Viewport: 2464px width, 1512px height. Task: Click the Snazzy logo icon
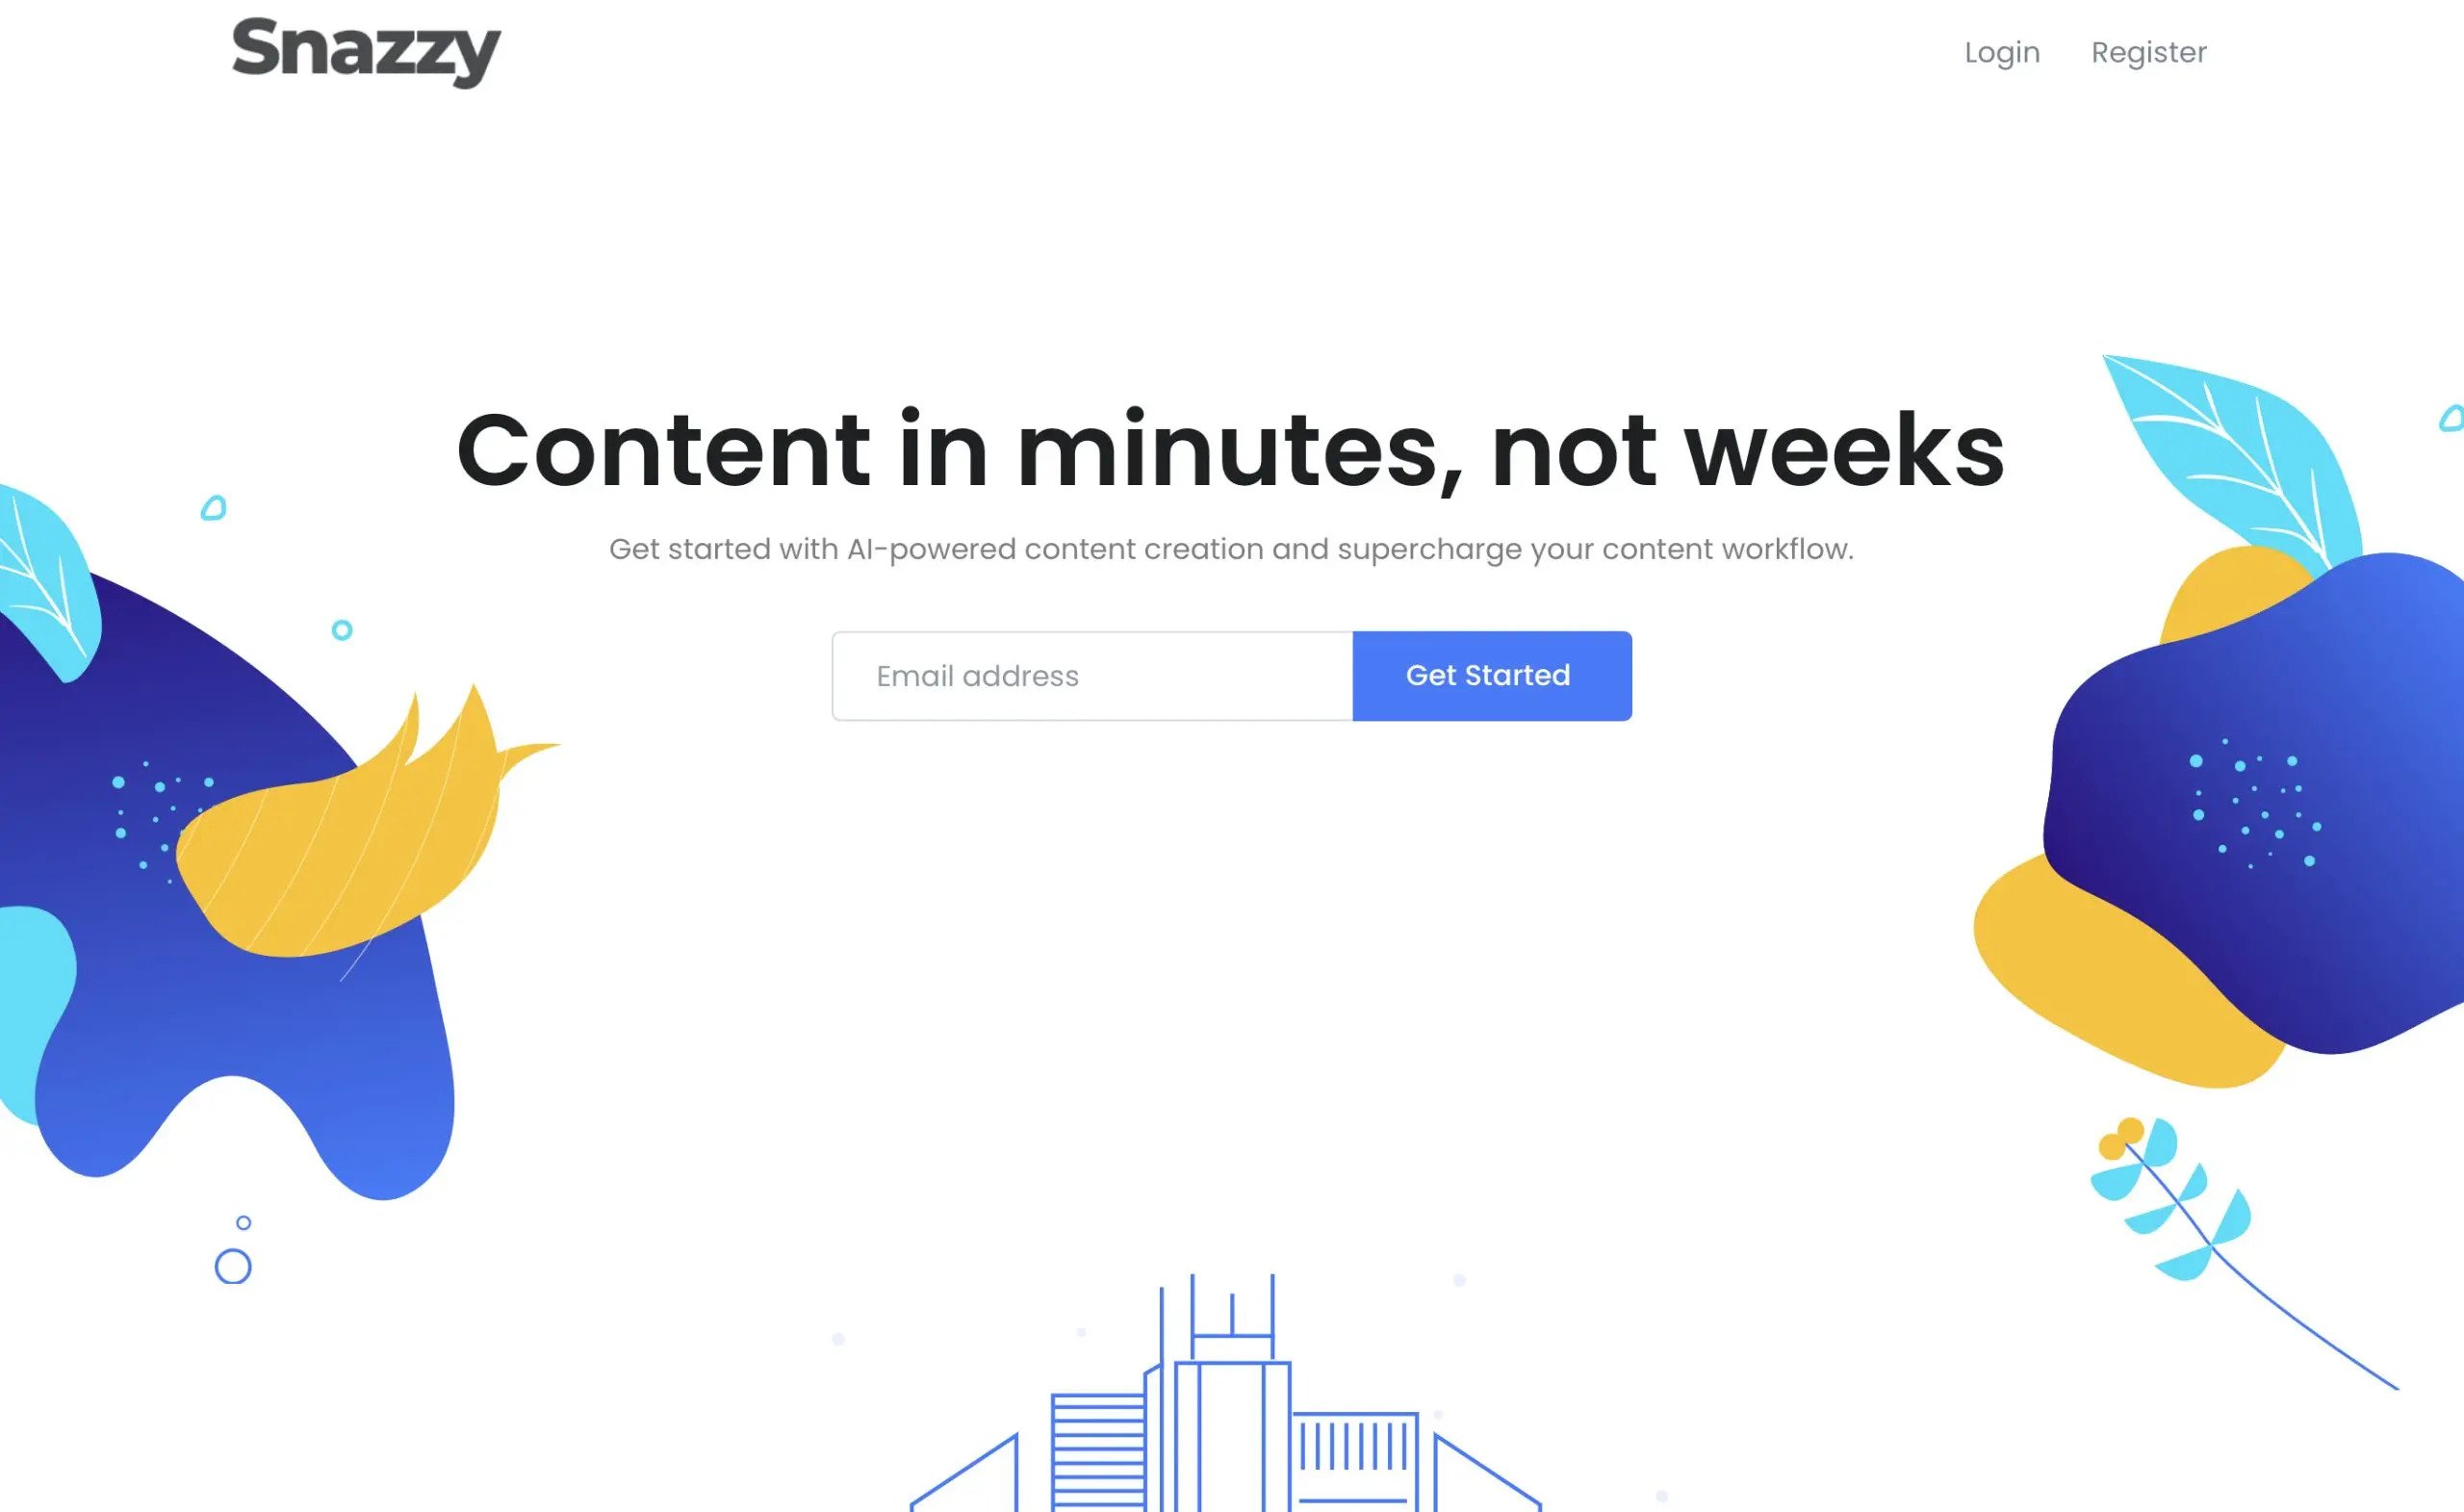[x=365, y=53]
